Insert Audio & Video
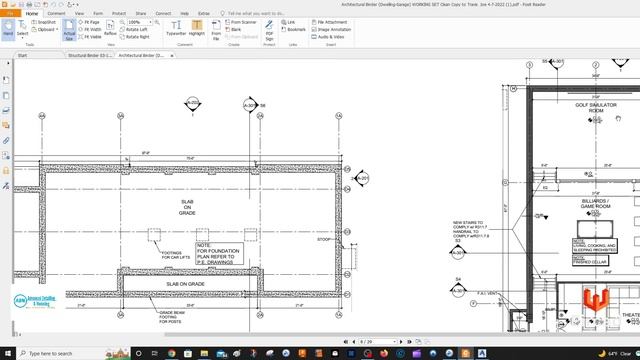The height and width of the screenshot is (360, 640). pos(328,37)
